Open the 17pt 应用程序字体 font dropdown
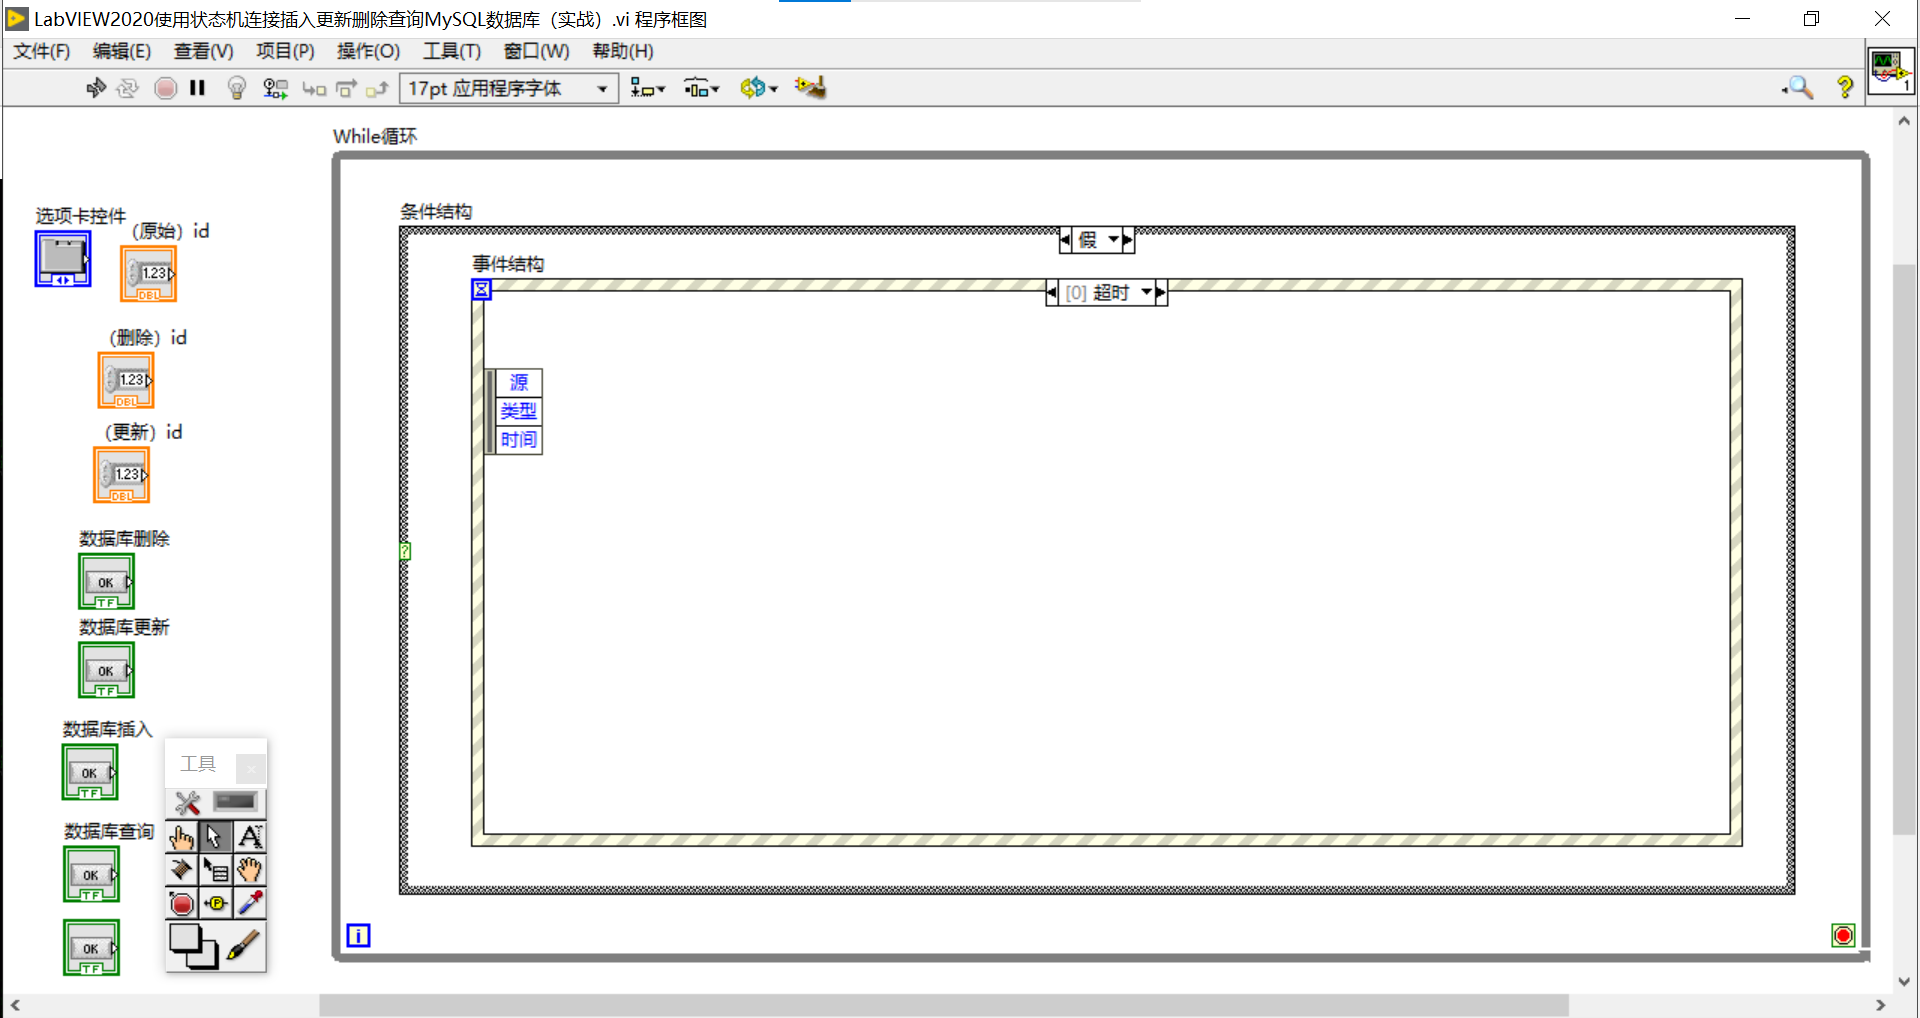The height and width of the screenshot is (1018, 1920). (601, 88)
